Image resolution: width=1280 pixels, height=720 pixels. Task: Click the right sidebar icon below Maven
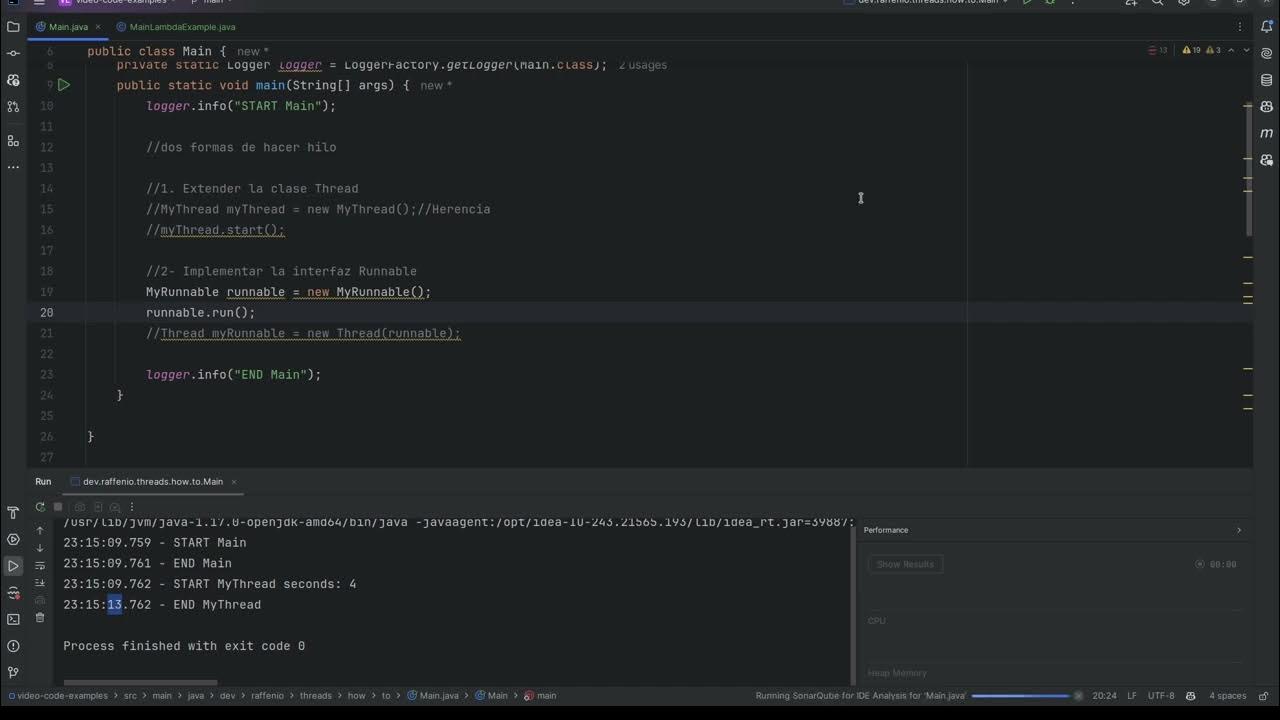click(x=1267, y=160)
